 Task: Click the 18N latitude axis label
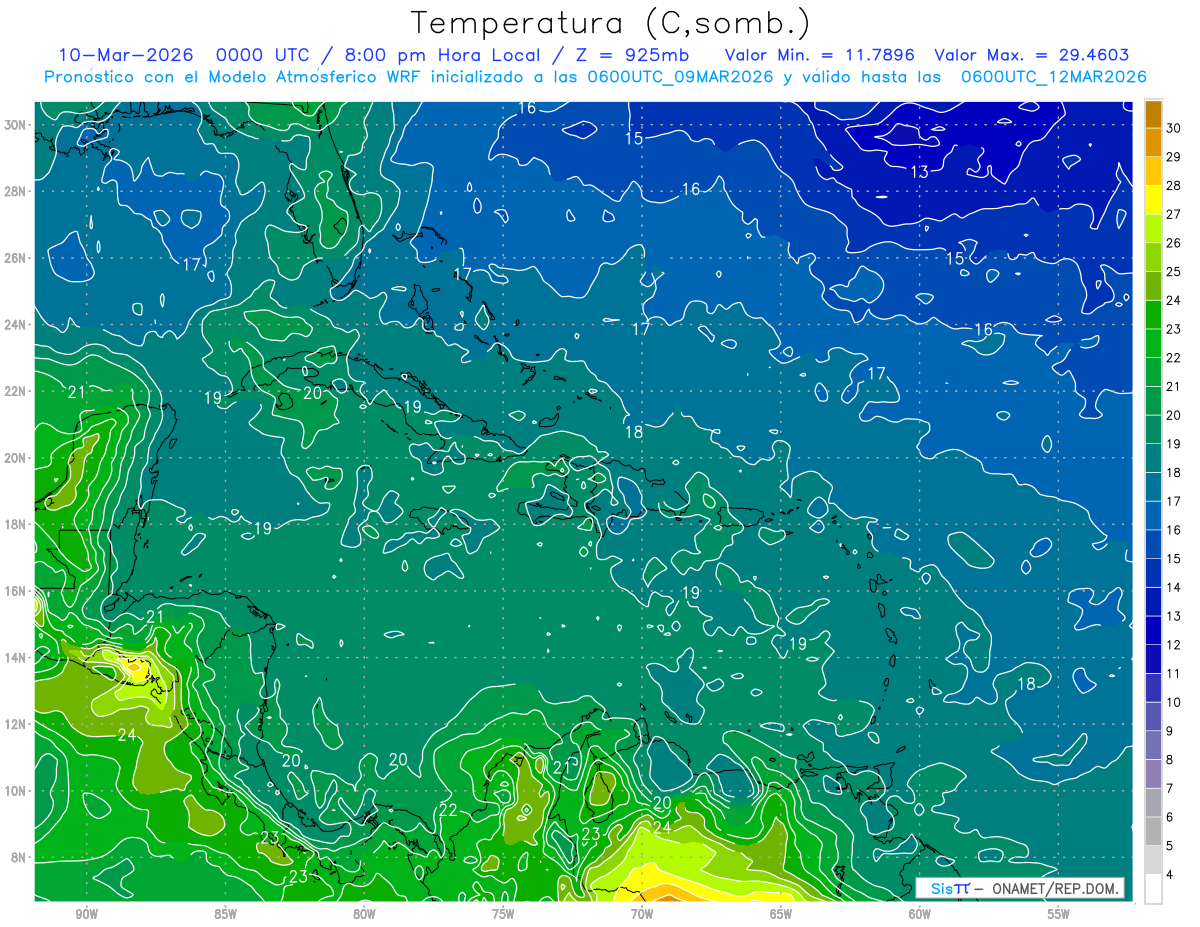16,525
